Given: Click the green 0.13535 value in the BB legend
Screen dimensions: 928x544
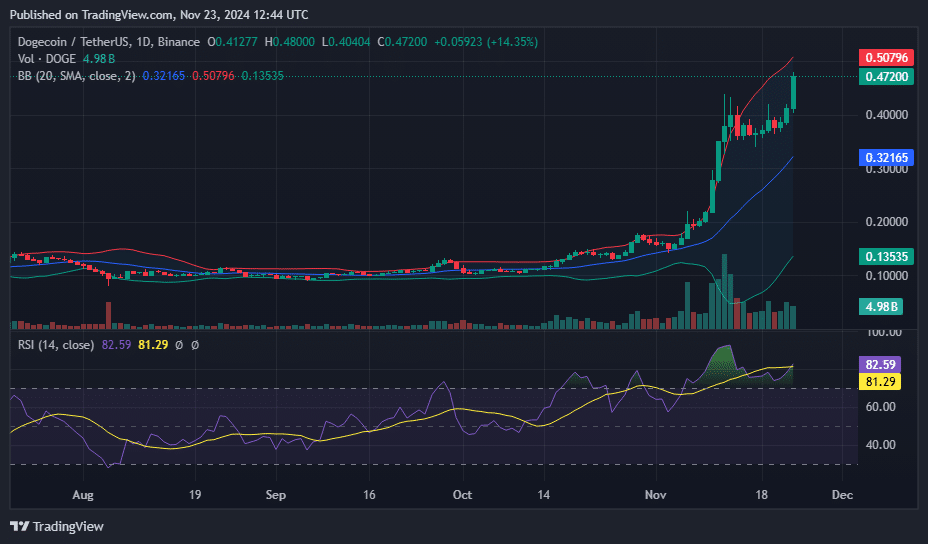Looking at the screenshot, I should pyautogui.click(x=262, y=76).
